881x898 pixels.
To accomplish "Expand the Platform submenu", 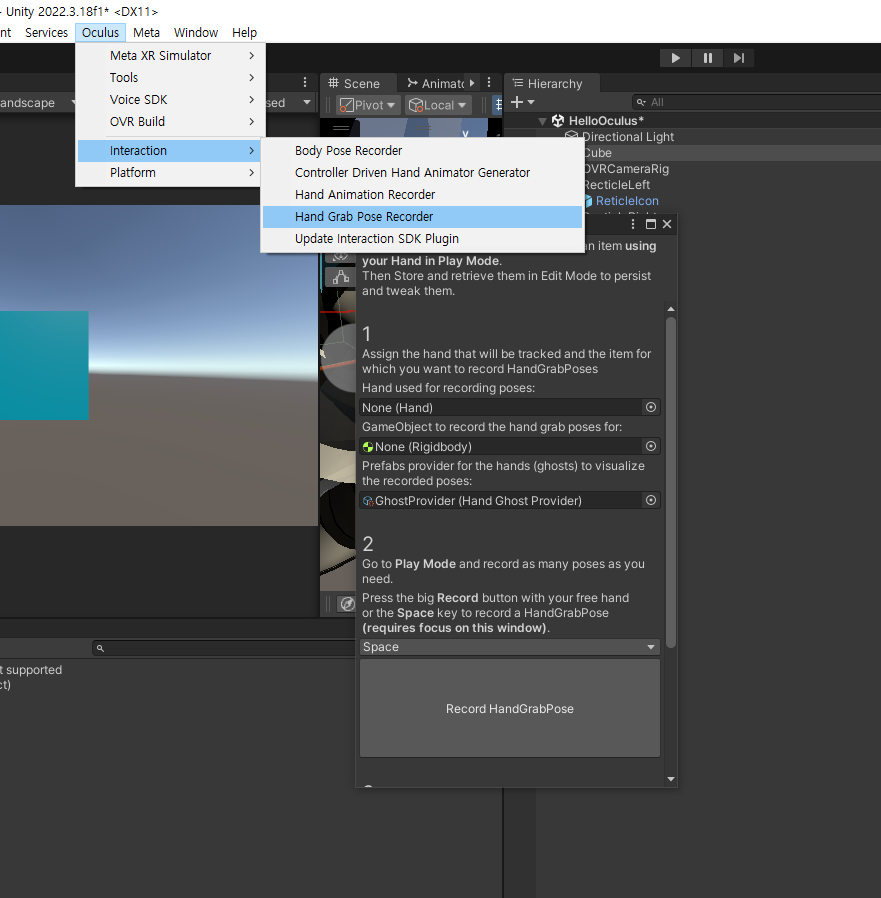I will click(170, 172).
